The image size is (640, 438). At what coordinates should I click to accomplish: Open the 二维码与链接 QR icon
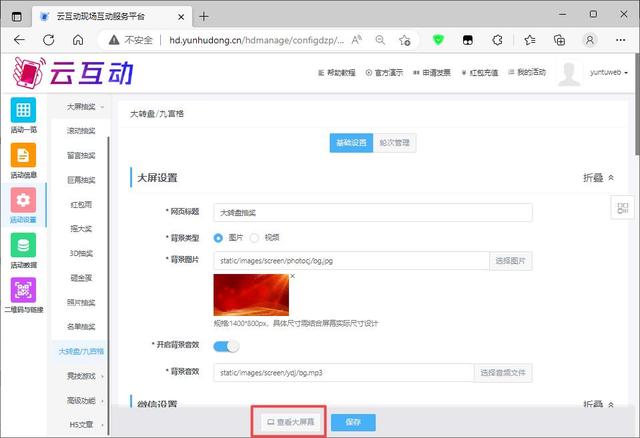[x=23, y=290]
